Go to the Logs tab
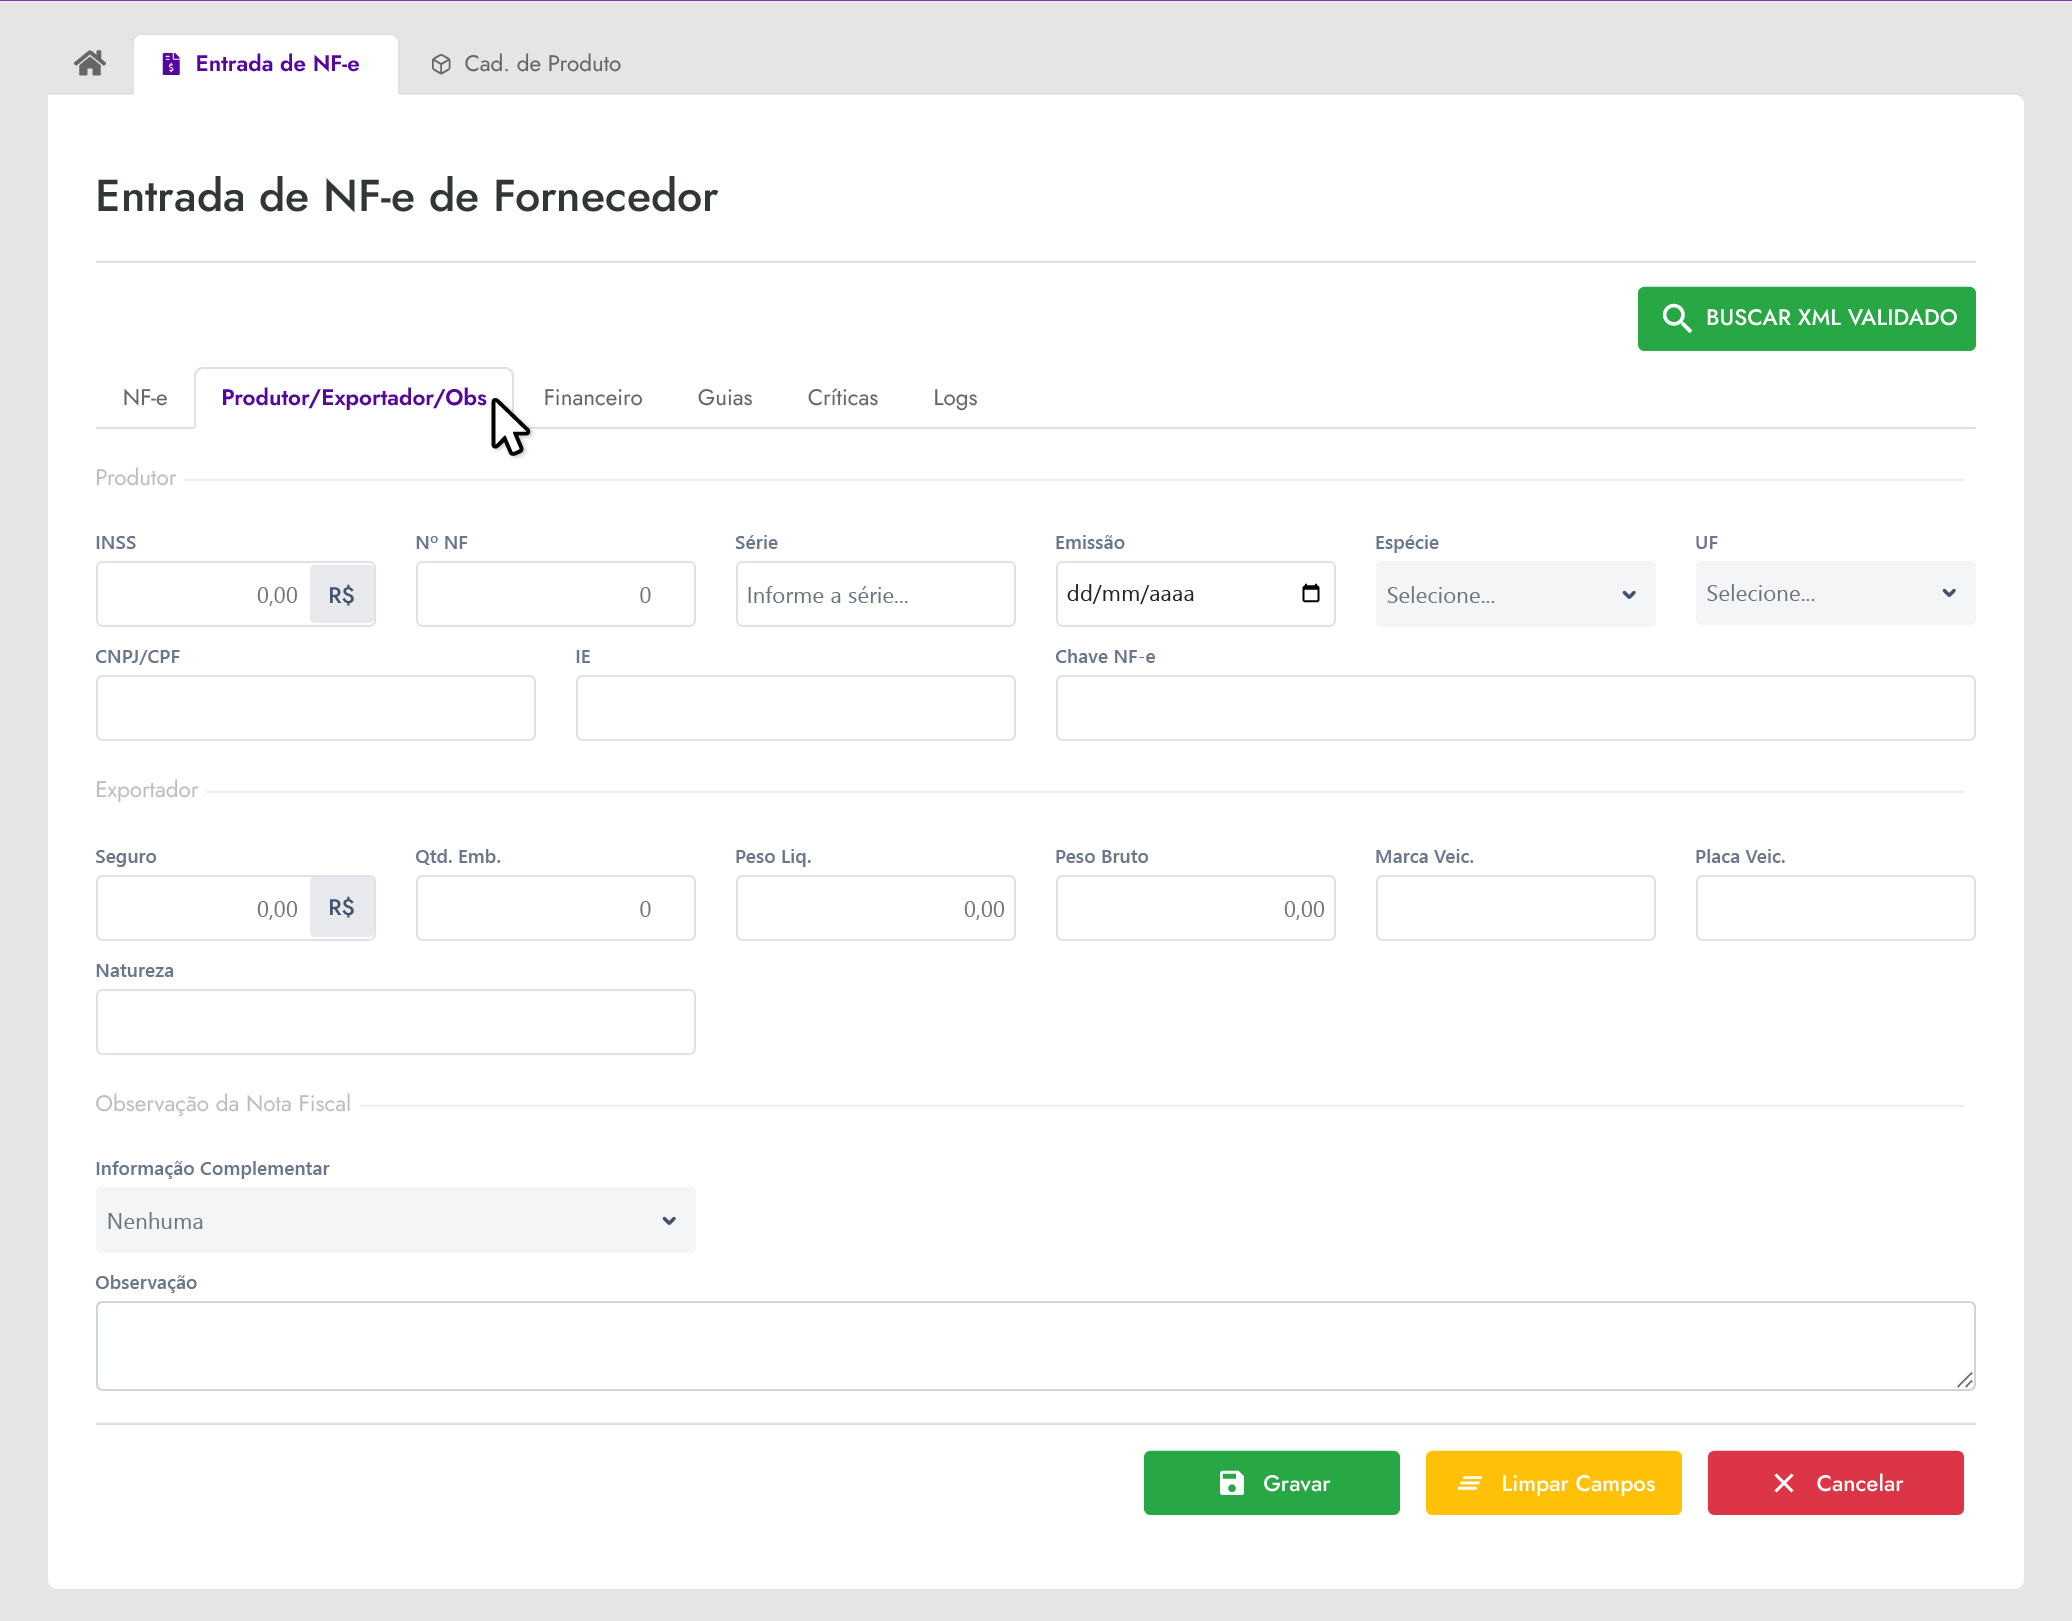 pos(954,398)
